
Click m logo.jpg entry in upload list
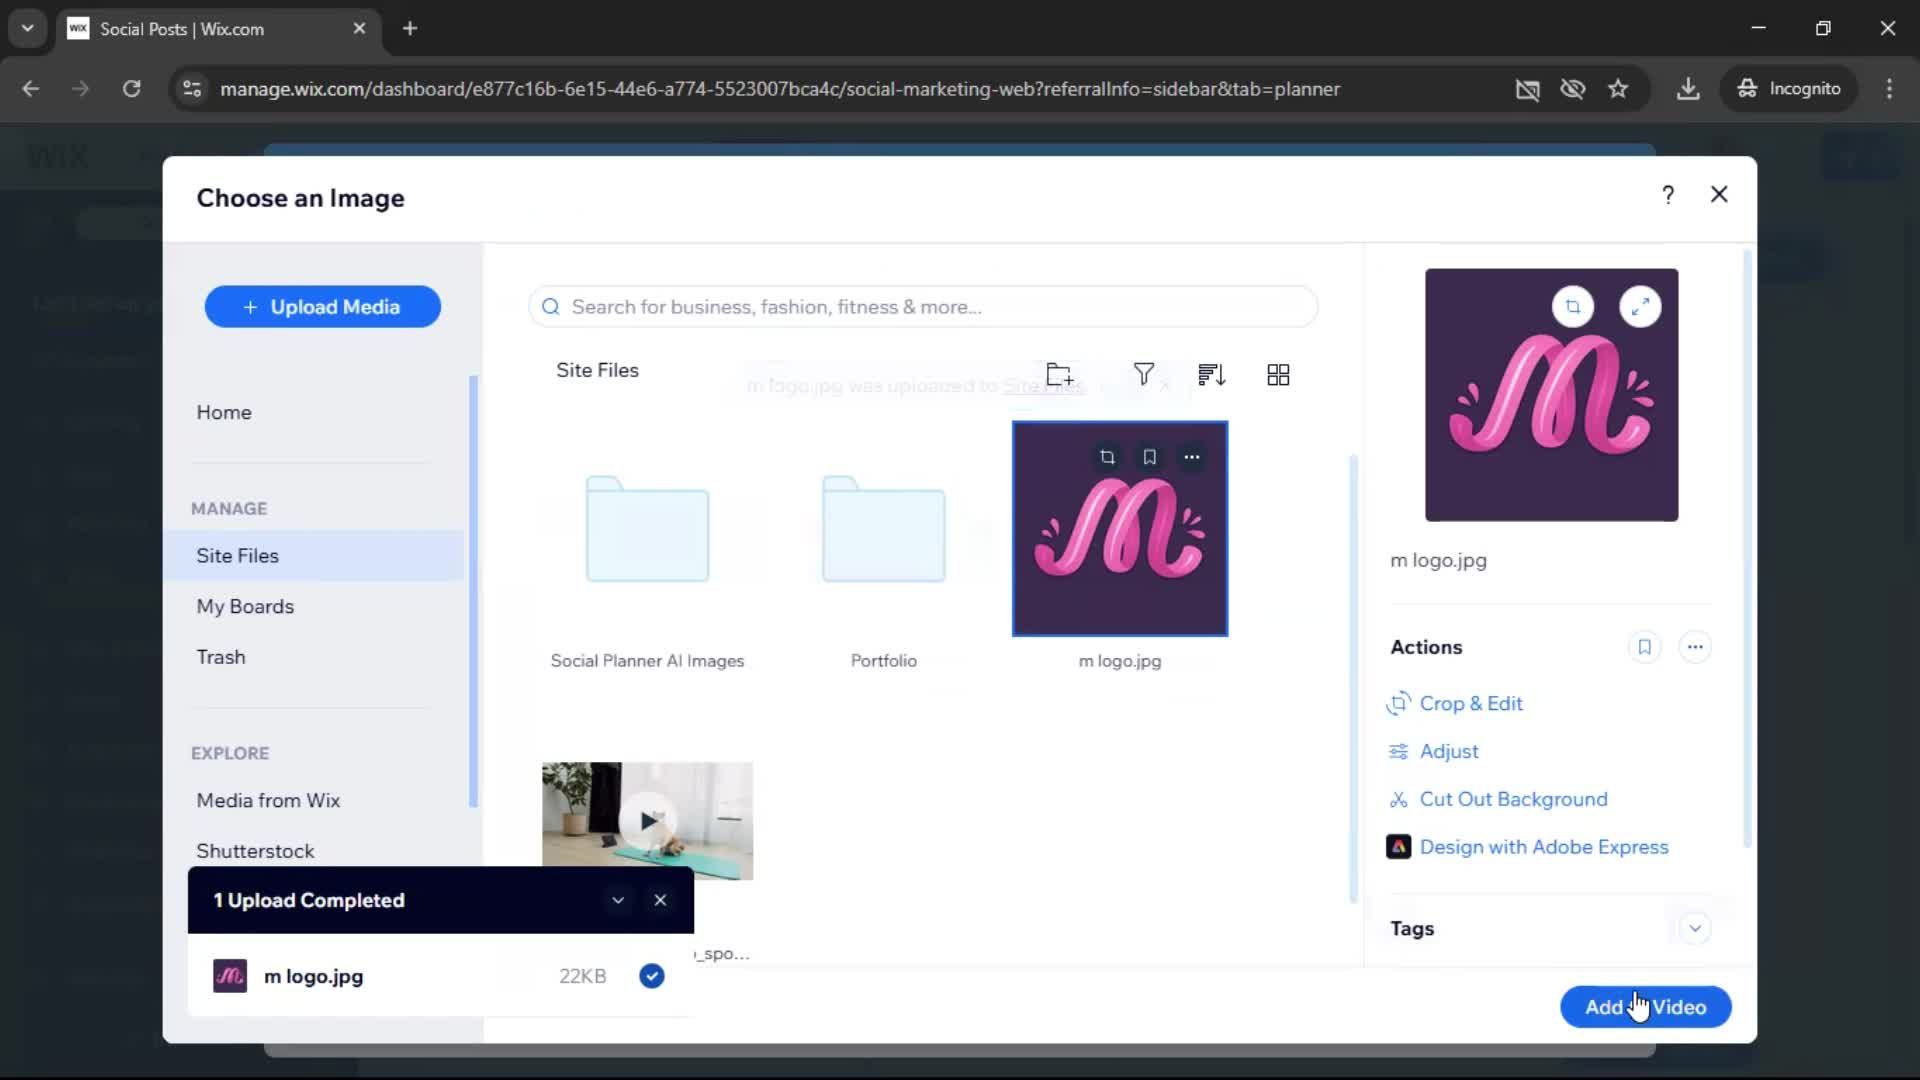click(440, 977)
